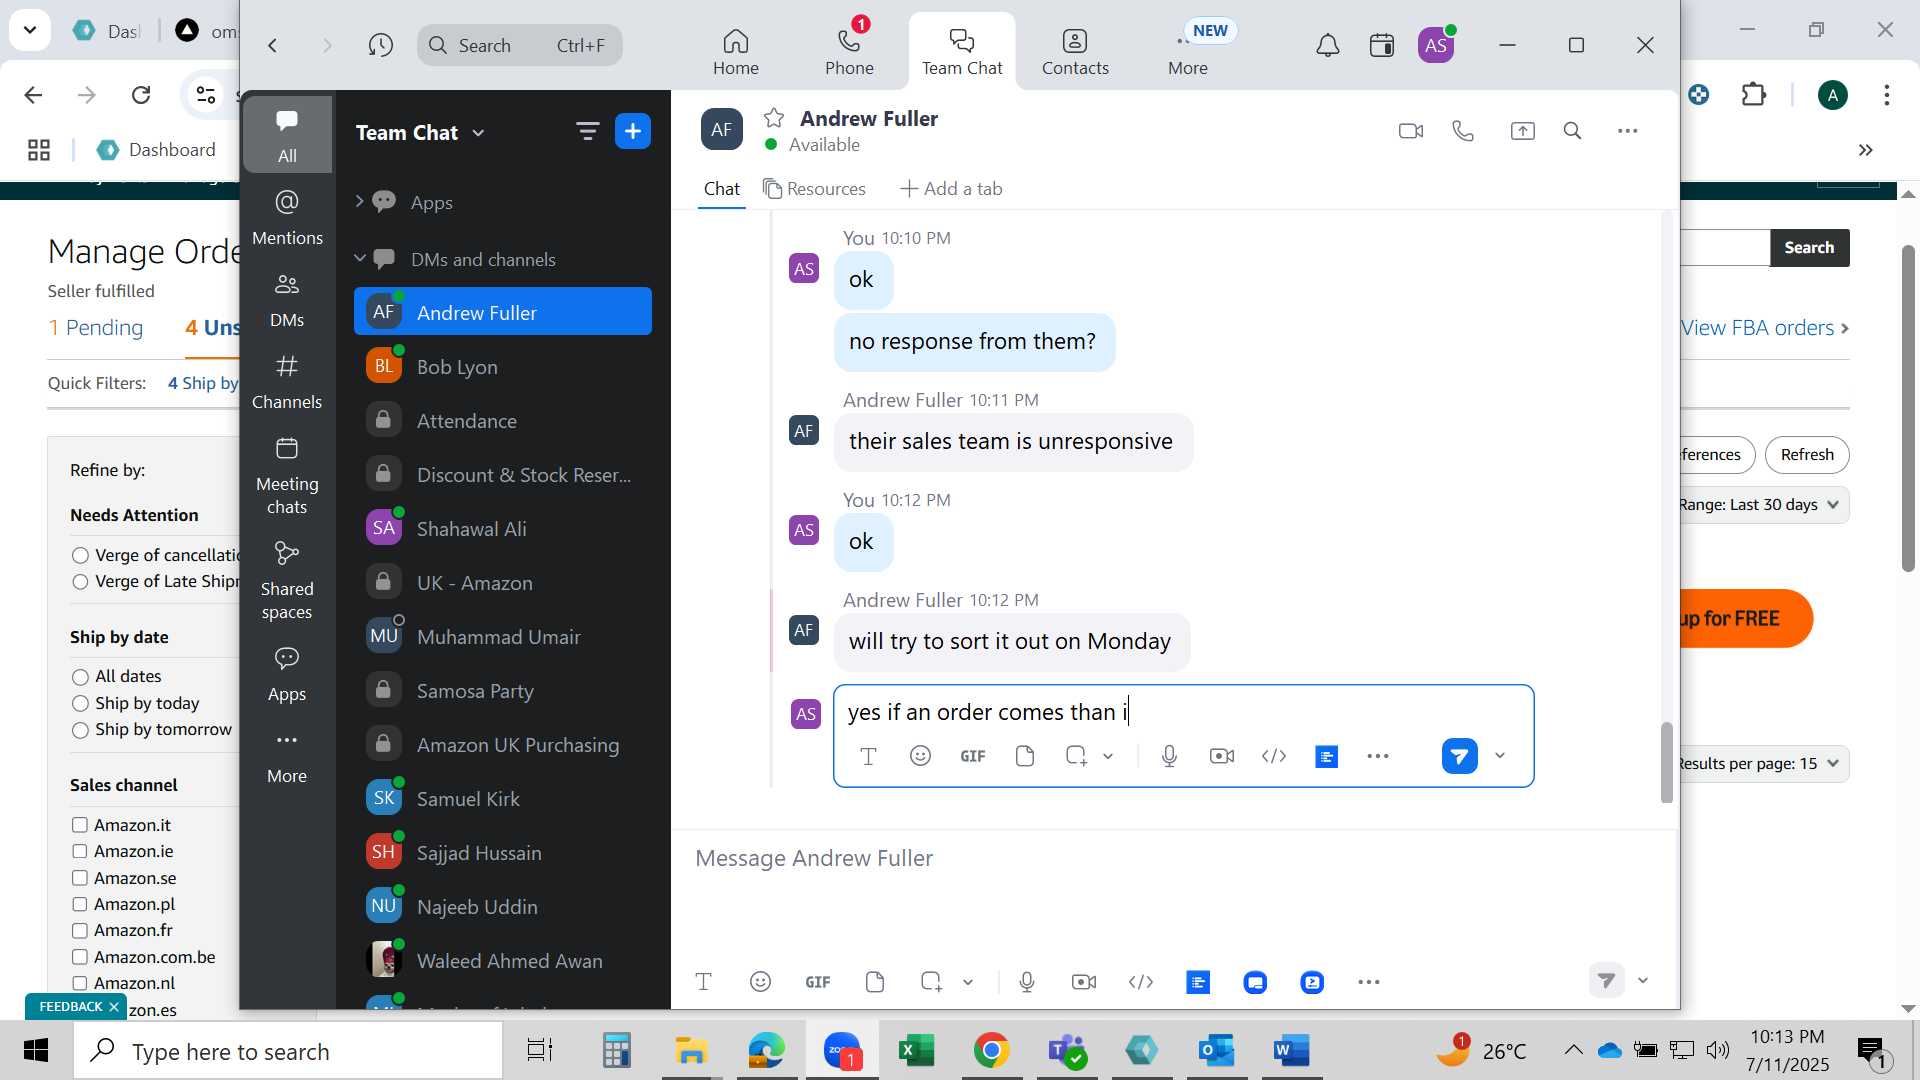Screen dimensions: 1920x1080
Task: Open the Resources tab in chat
Action: coord(814,189)
